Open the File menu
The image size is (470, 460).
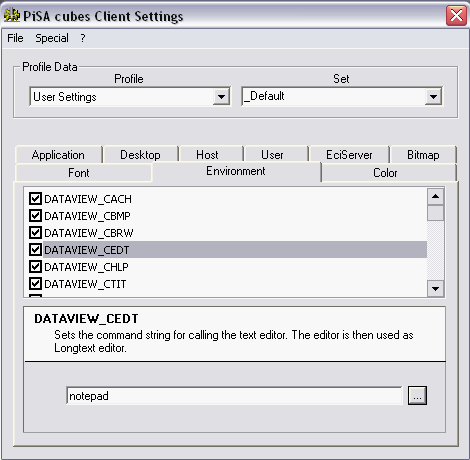15,38
